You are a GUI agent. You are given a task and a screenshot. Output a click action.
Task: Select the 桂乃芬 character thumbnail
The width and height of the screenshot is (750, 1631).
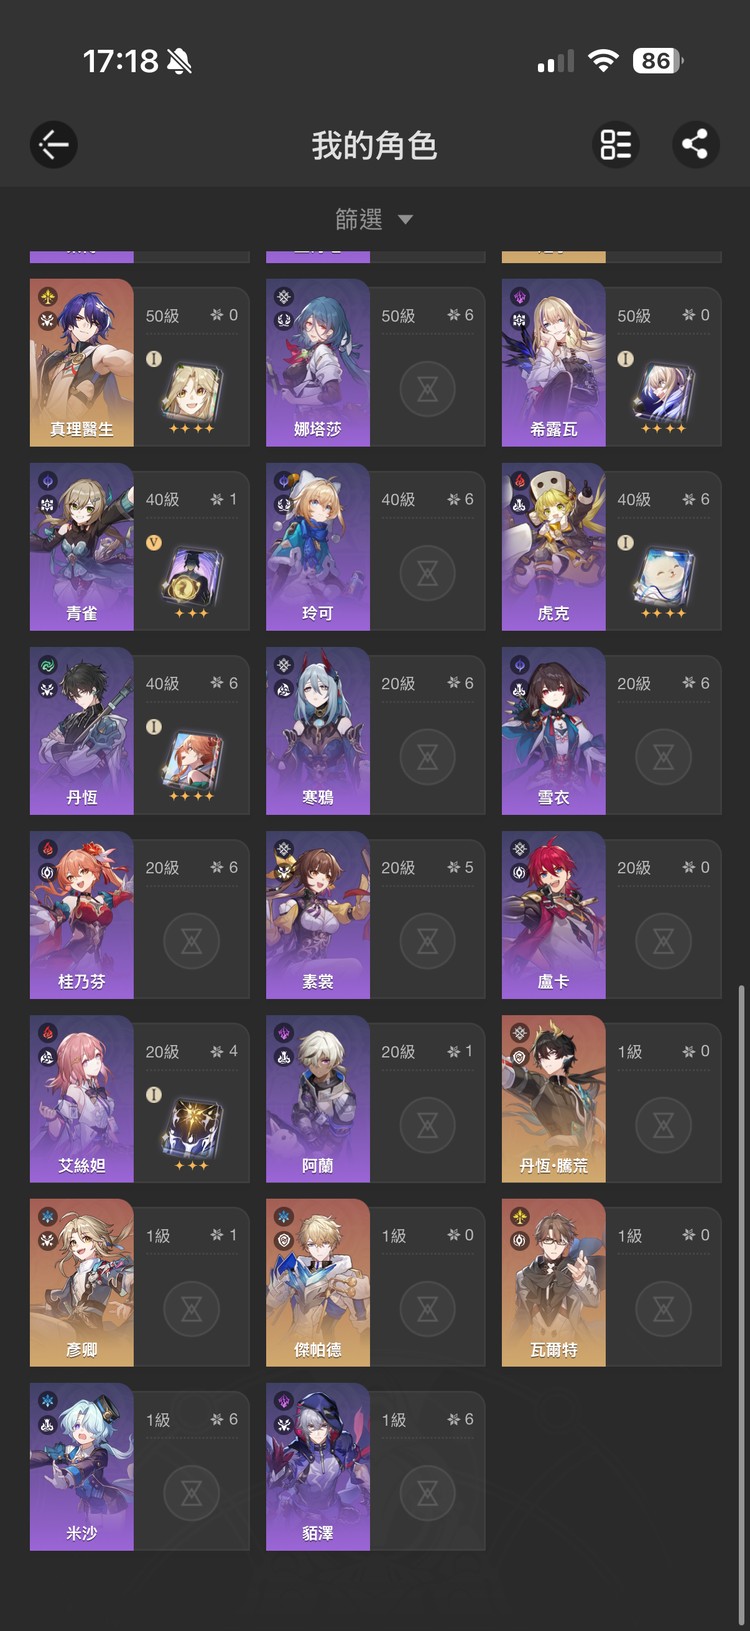coord(82,915)
